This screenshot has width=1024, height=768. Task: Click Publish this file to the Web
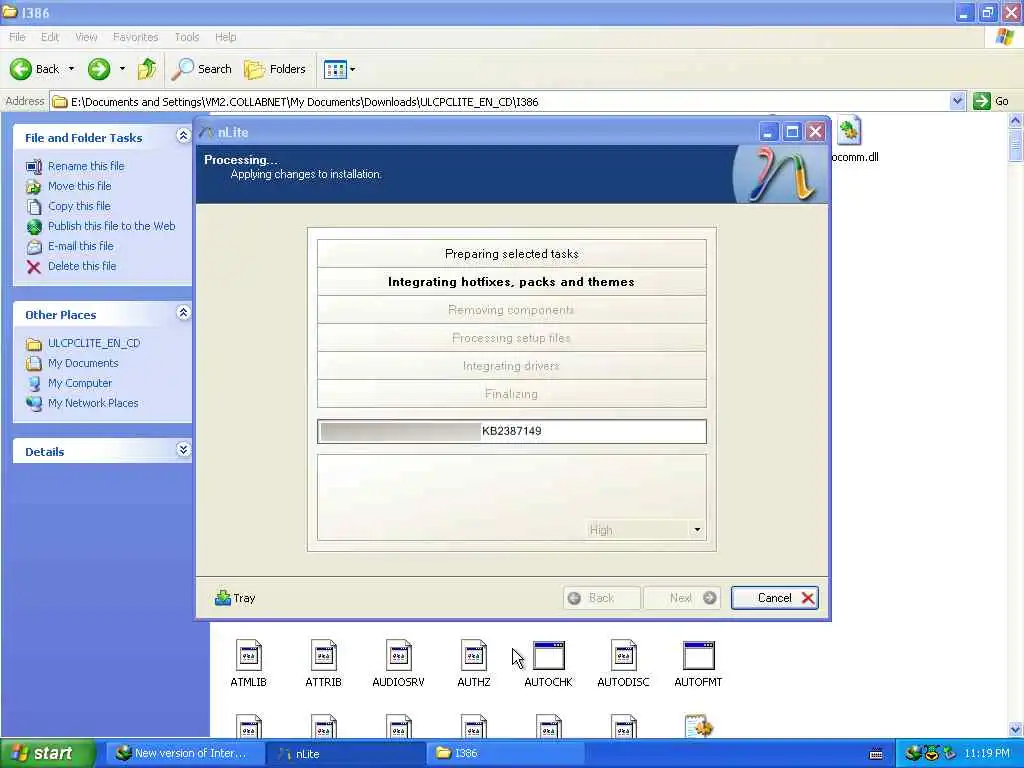(x=112, y=226)
